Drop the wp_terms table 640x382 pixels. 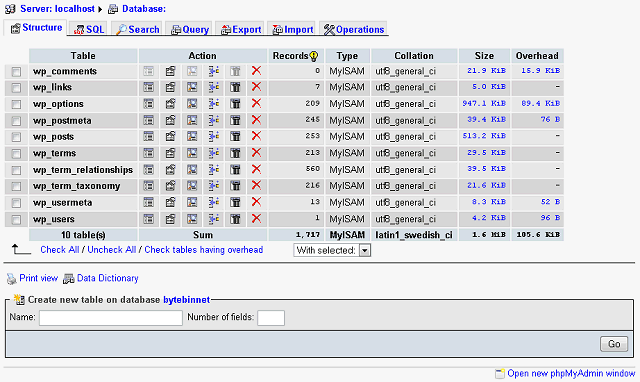point(256,153)
